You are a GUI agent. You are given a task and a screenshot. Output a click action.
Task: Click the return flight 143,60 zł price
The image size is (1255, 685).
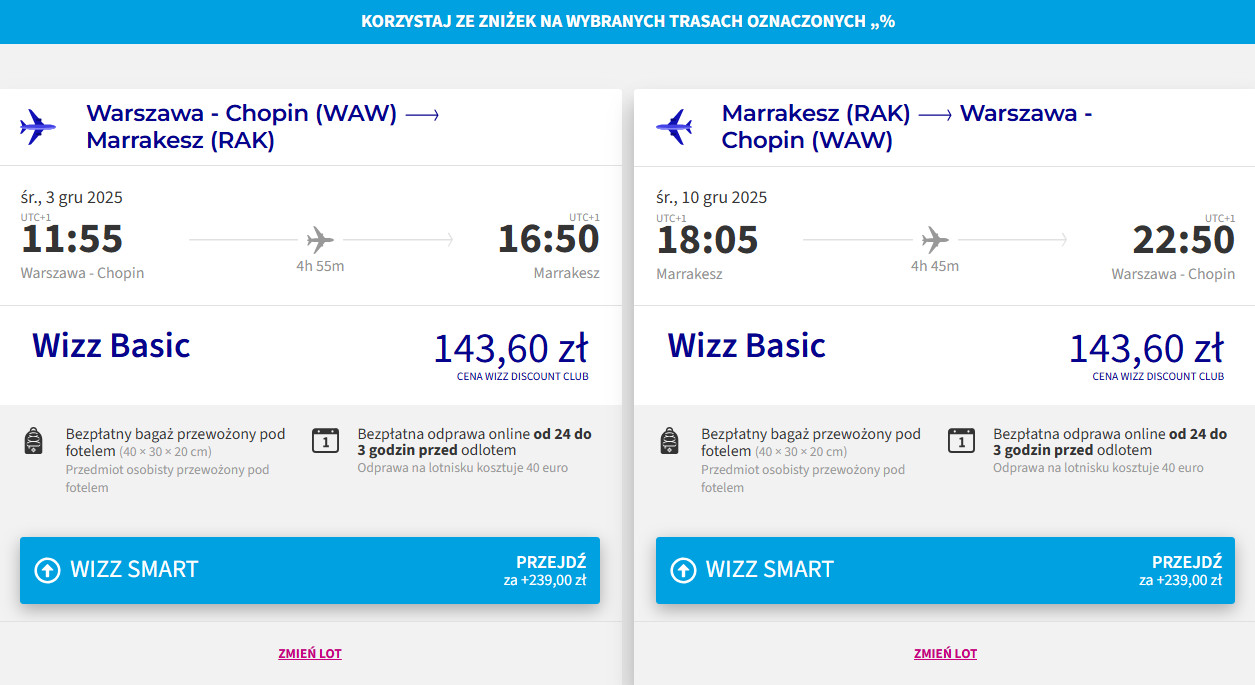click(1146, 349)
